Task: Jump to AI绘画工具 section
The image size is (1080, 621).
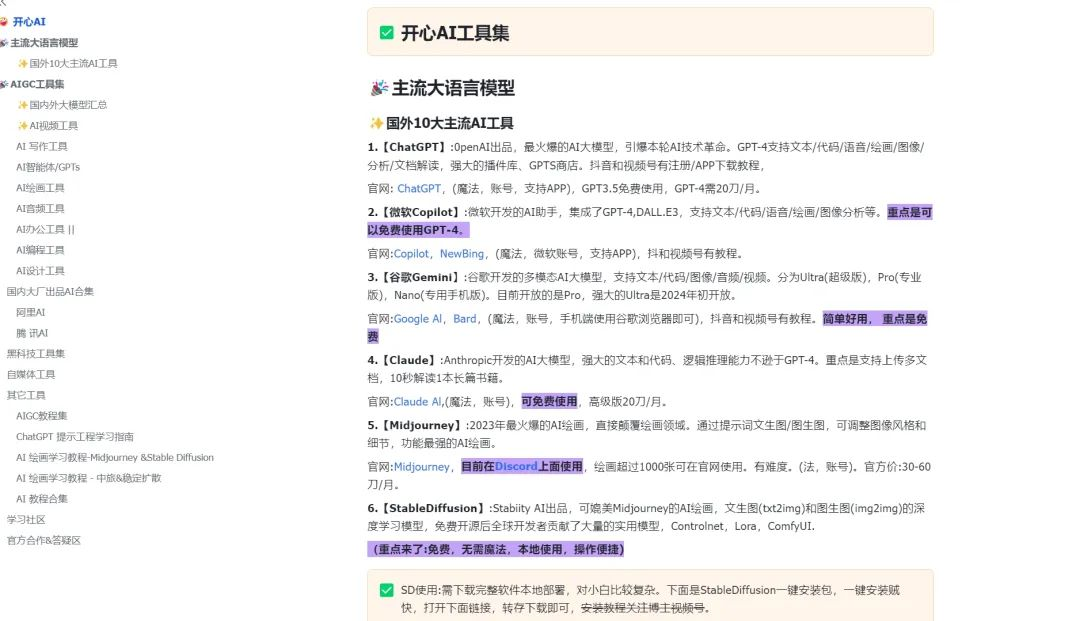Action: tap(40, 187)
